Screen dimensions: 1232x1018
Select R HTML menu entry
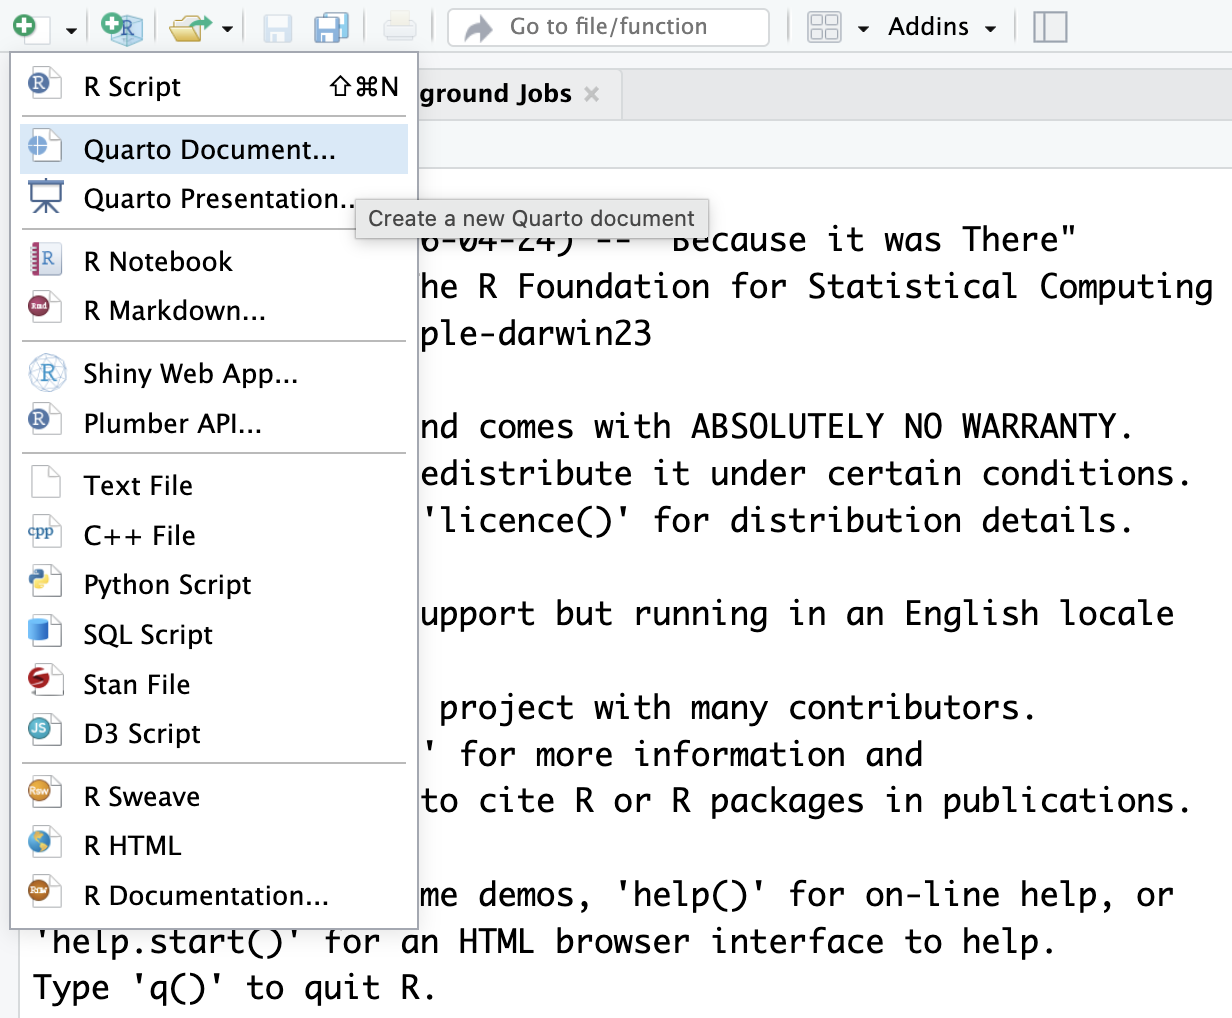coord(214,845)
